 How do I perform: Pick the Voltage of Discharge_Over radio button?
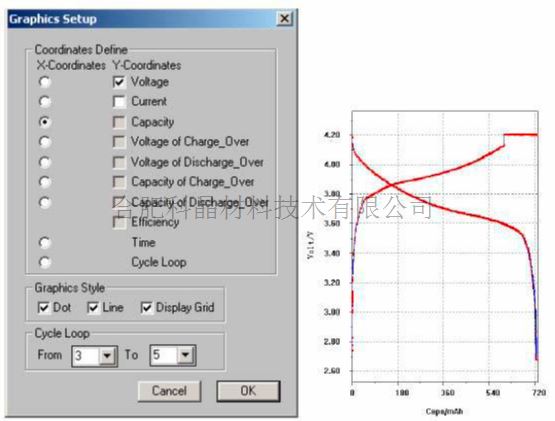coord(45,162)
